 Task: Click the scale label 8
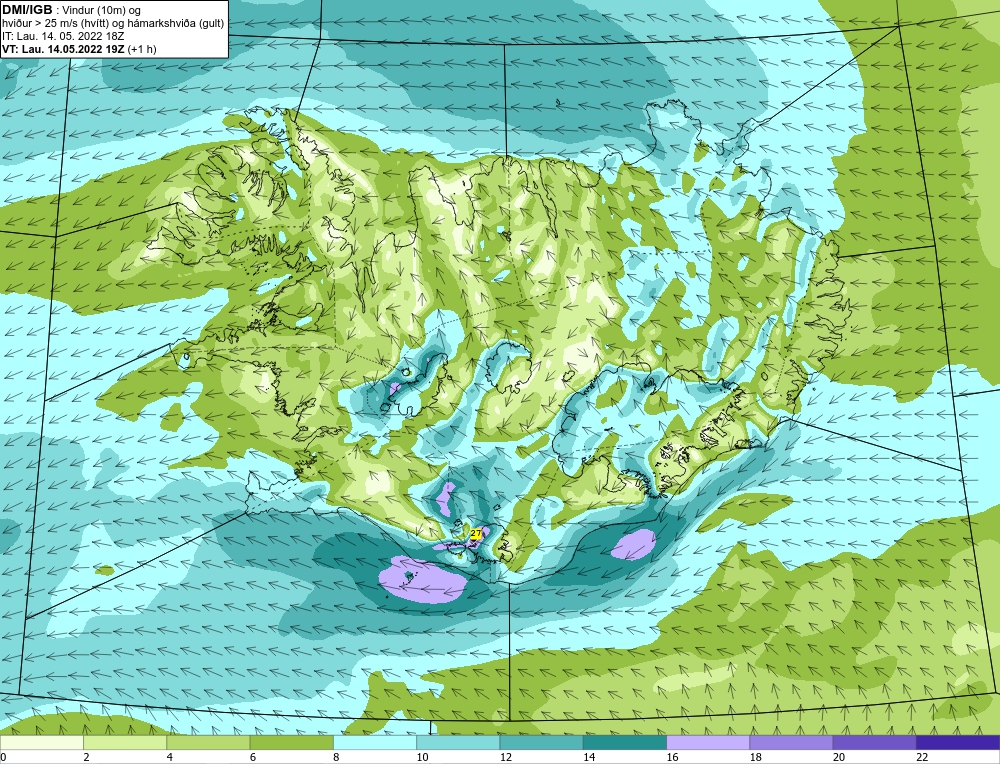pyautogui.click(x=336, y=757)
